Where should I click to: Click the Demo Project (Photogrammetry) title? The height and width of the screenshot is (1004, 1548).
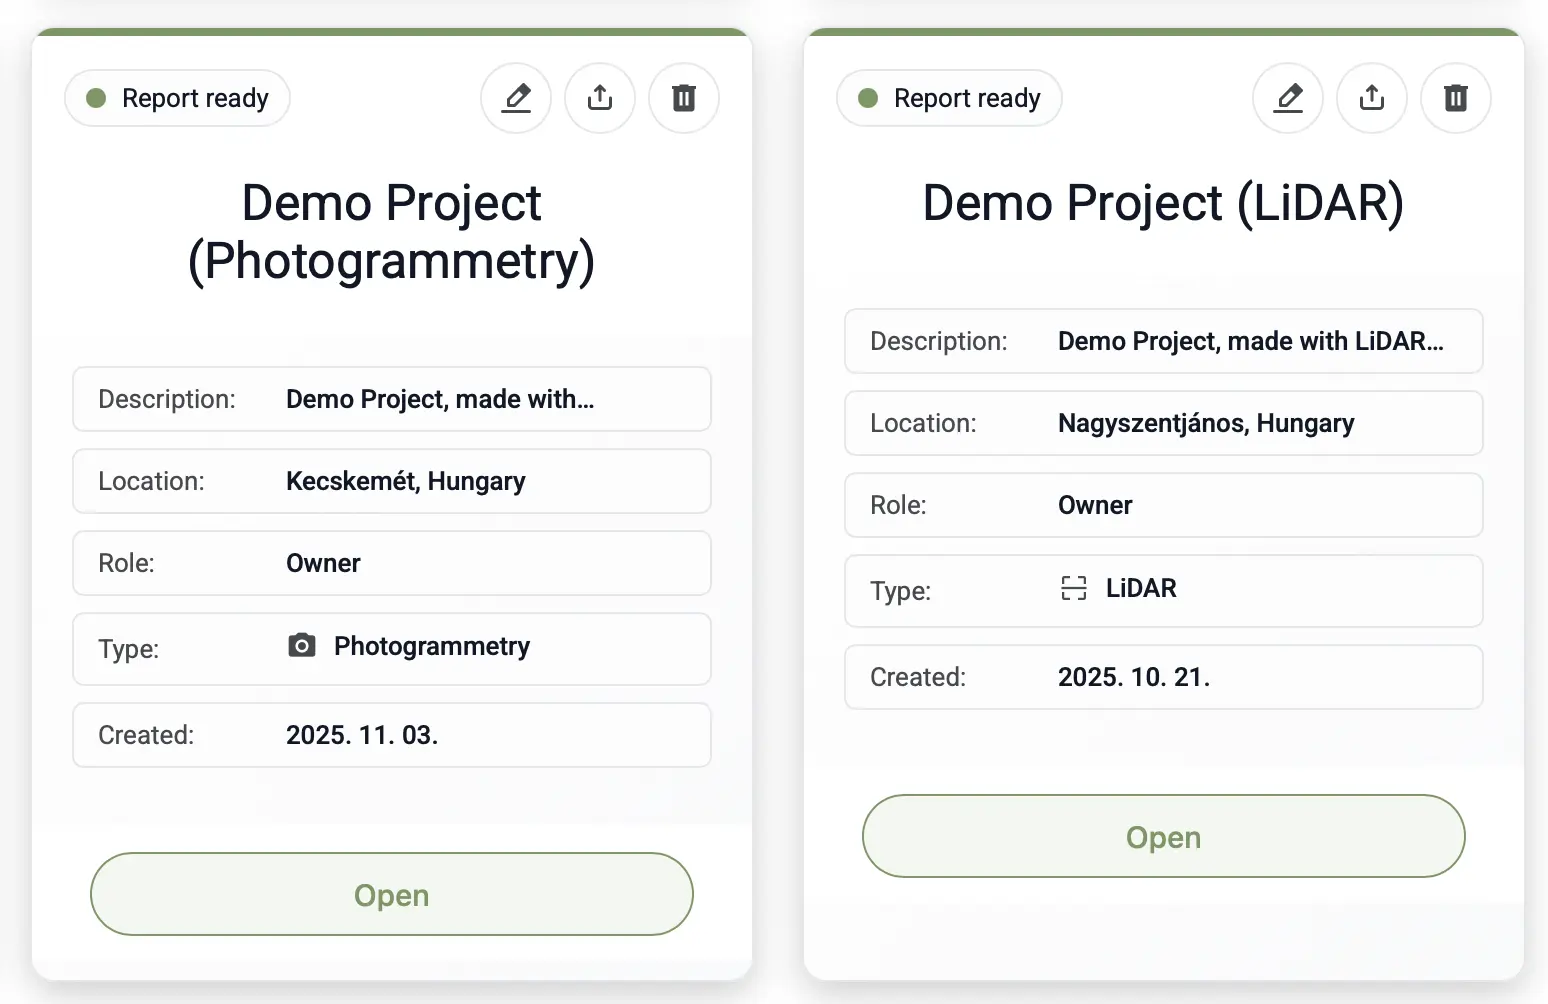coord(392,232)
